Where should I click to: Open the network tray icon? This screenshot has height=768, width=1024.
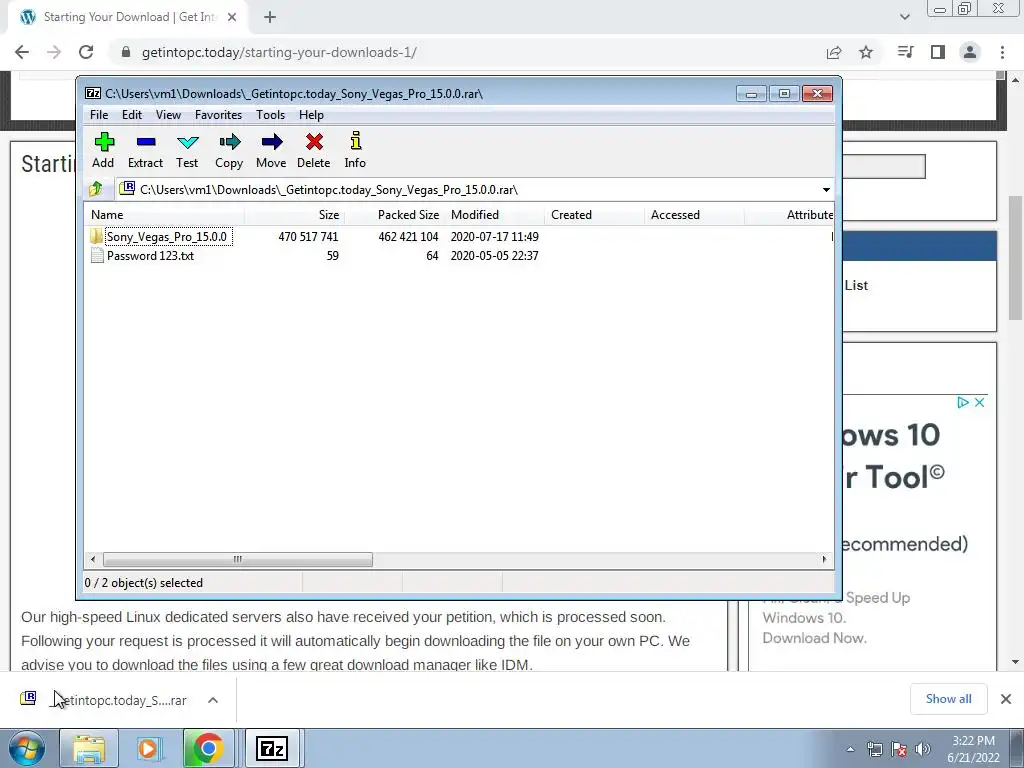[874, 749]
